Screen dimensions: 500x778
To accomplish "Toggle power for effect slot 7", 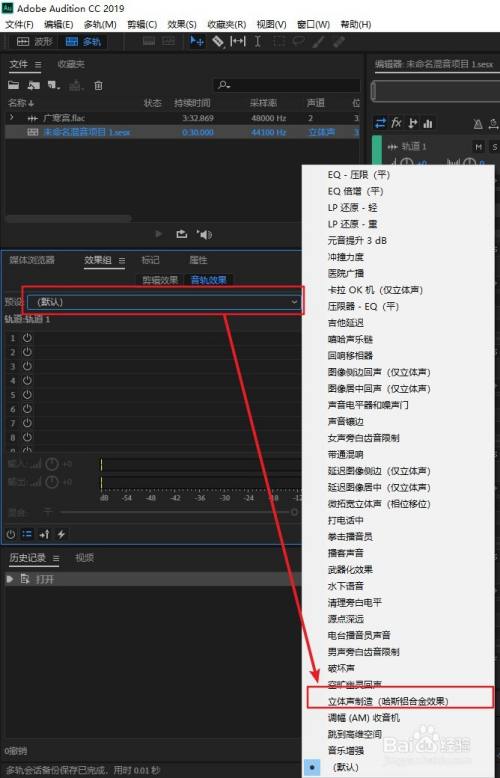I will tap(27, 423).
